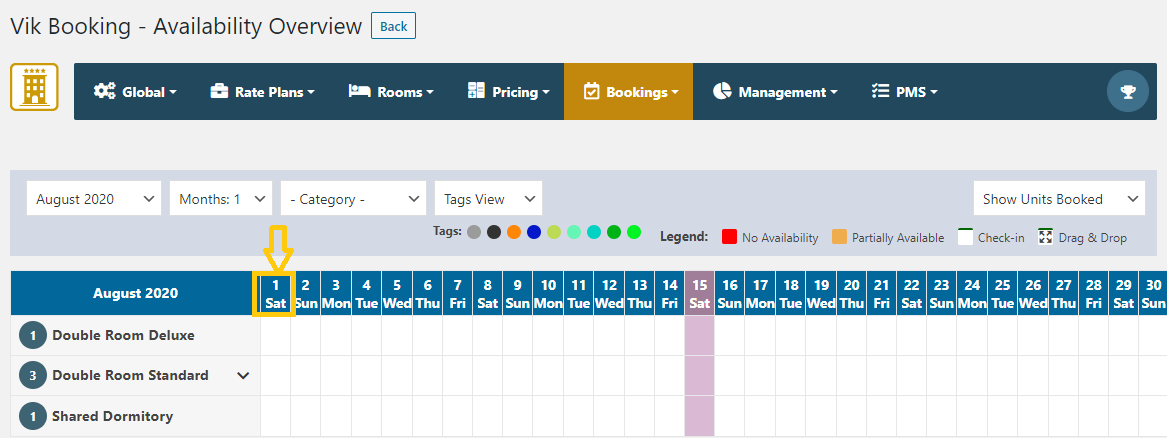The image size is (1167, 438).
Task: Select the blue tag color dot
Action: [x=534, y=232]
